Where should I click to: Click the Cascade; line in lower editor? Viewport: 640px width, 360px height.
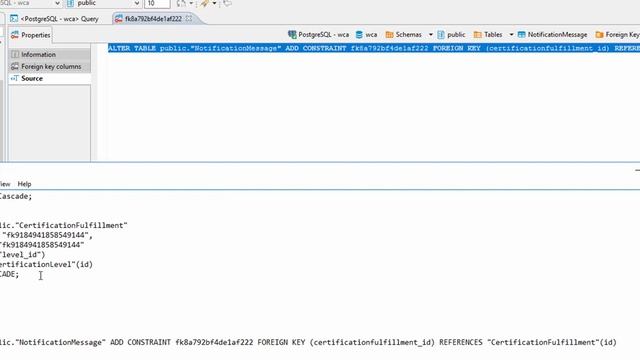click(16, 196)
